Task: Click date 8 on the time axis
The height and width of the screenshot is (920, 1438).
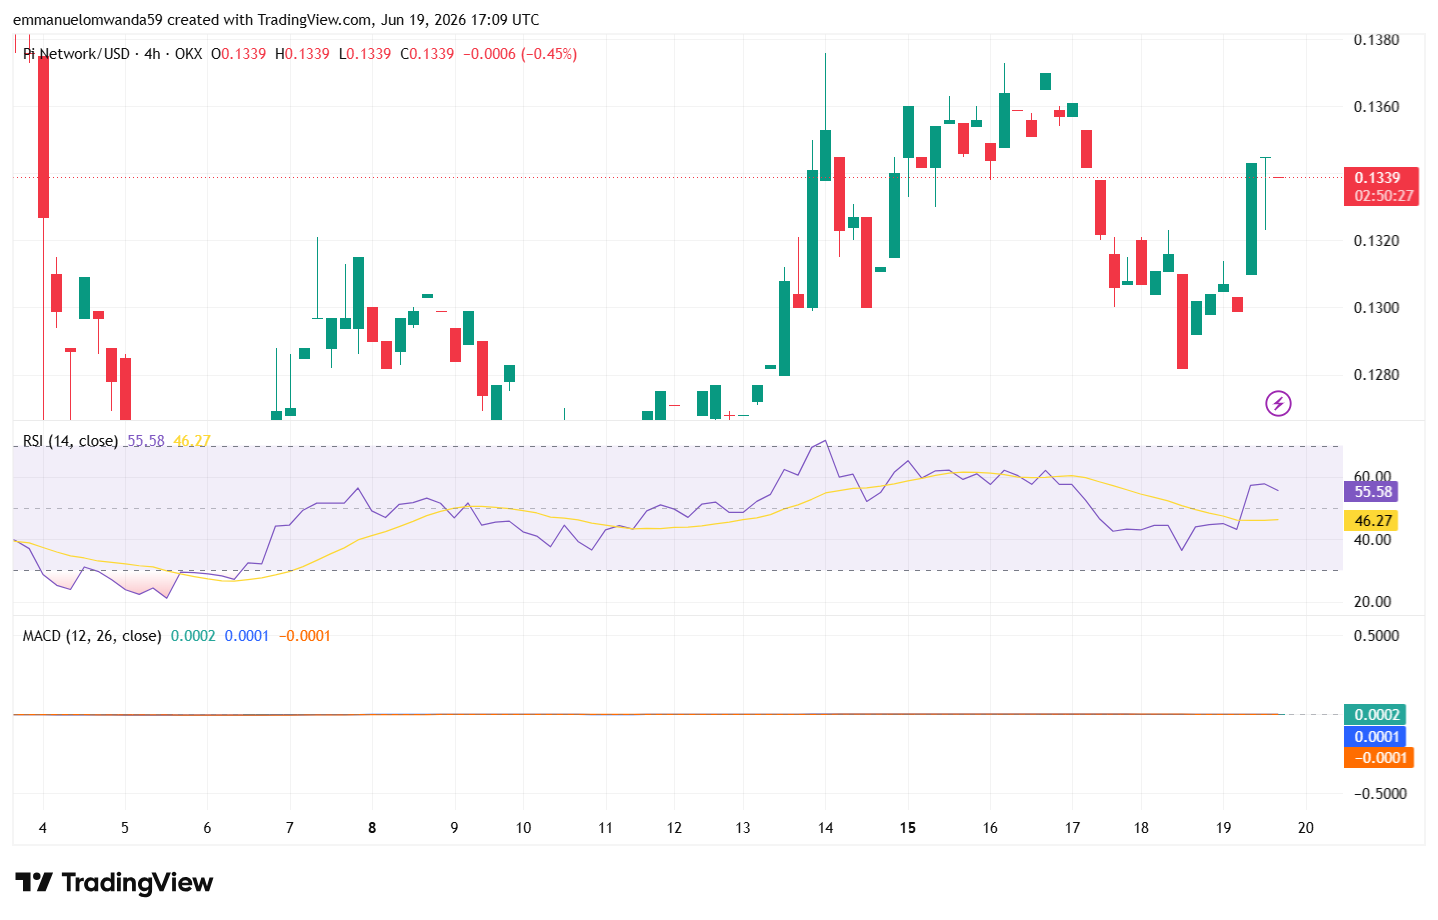Action: pyautogui.click(x=372, y=828)
